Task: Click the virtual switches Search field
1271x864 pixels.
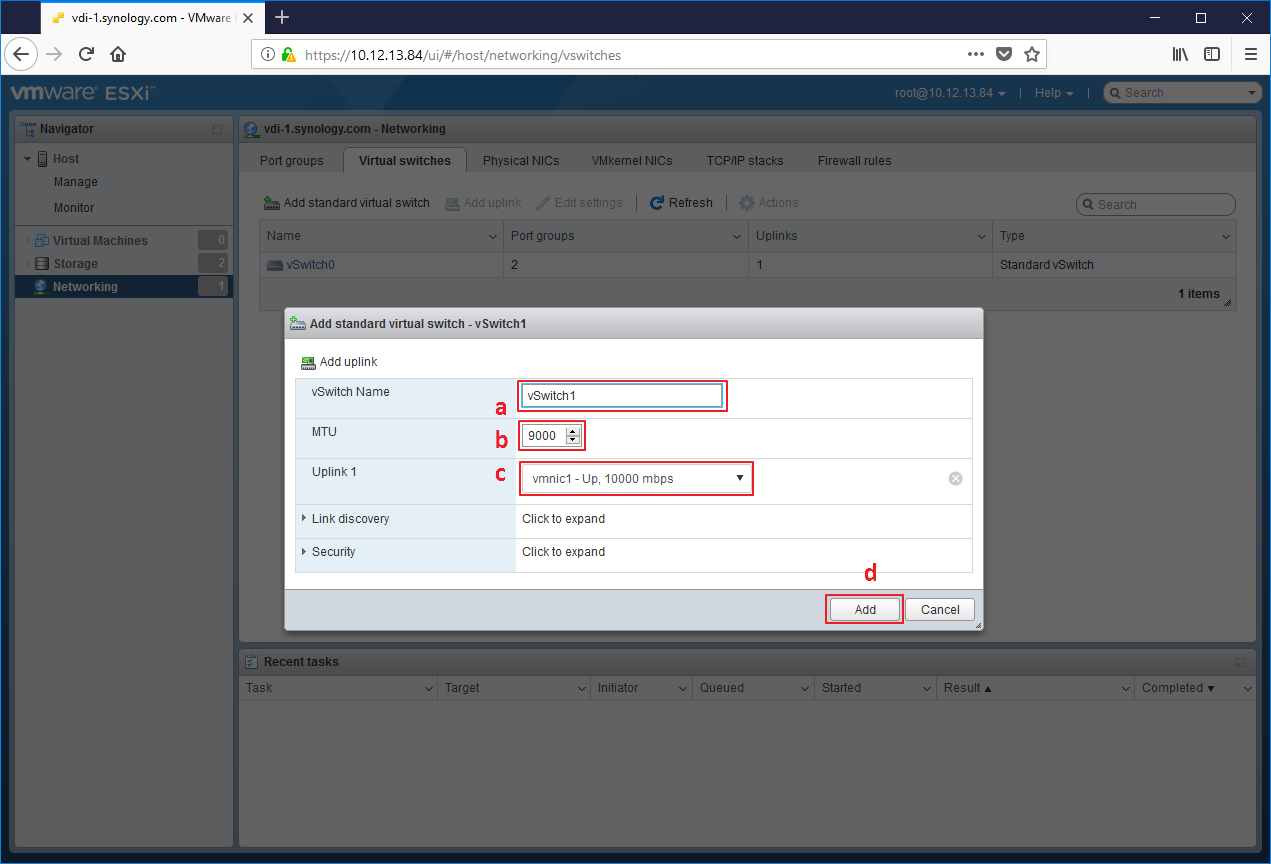Action: point(1156,204)
